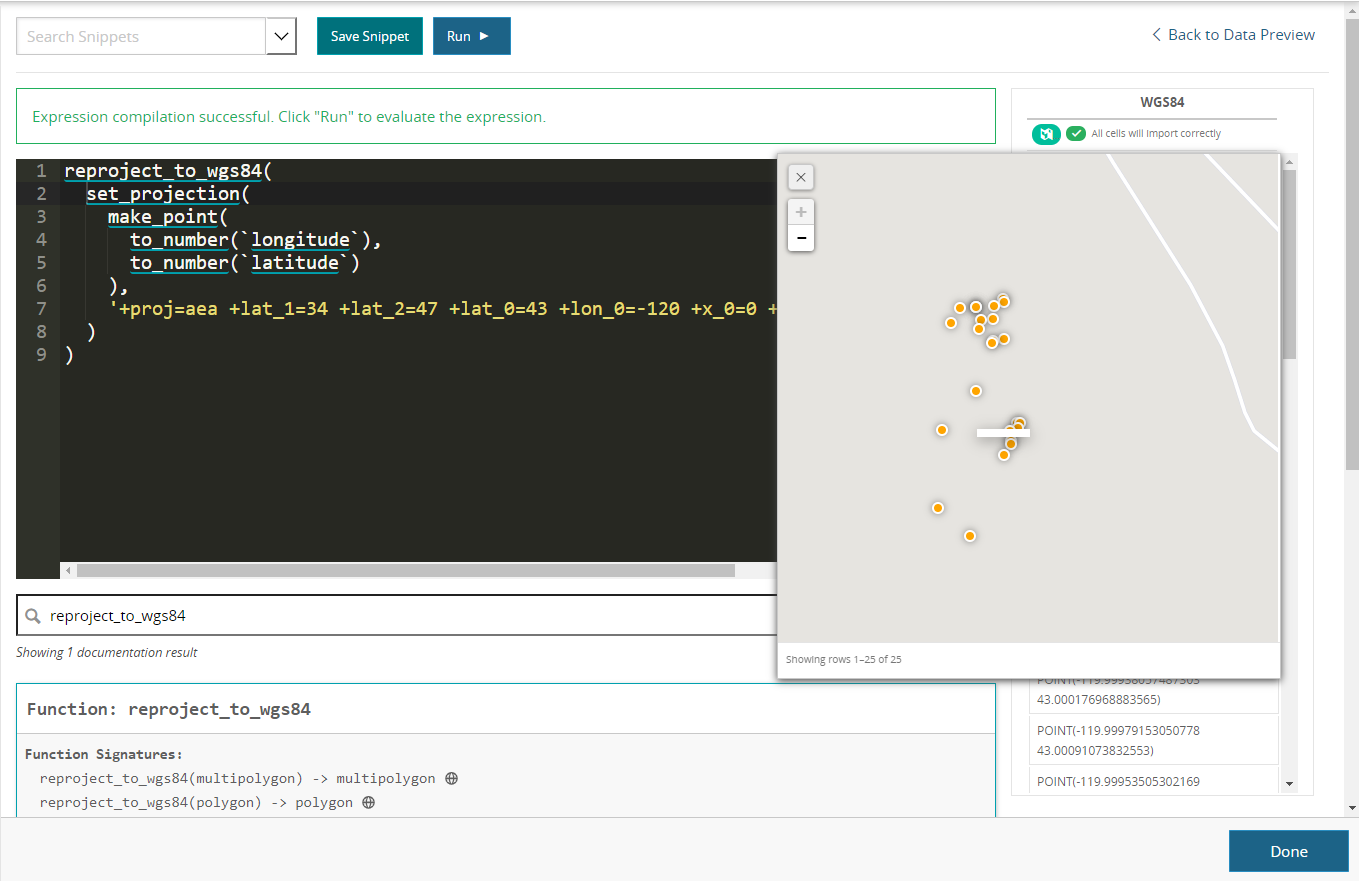Place cursor on reproject_to_wgs84( in line 1
The image size is (1359, 881).
pos(168,171)
